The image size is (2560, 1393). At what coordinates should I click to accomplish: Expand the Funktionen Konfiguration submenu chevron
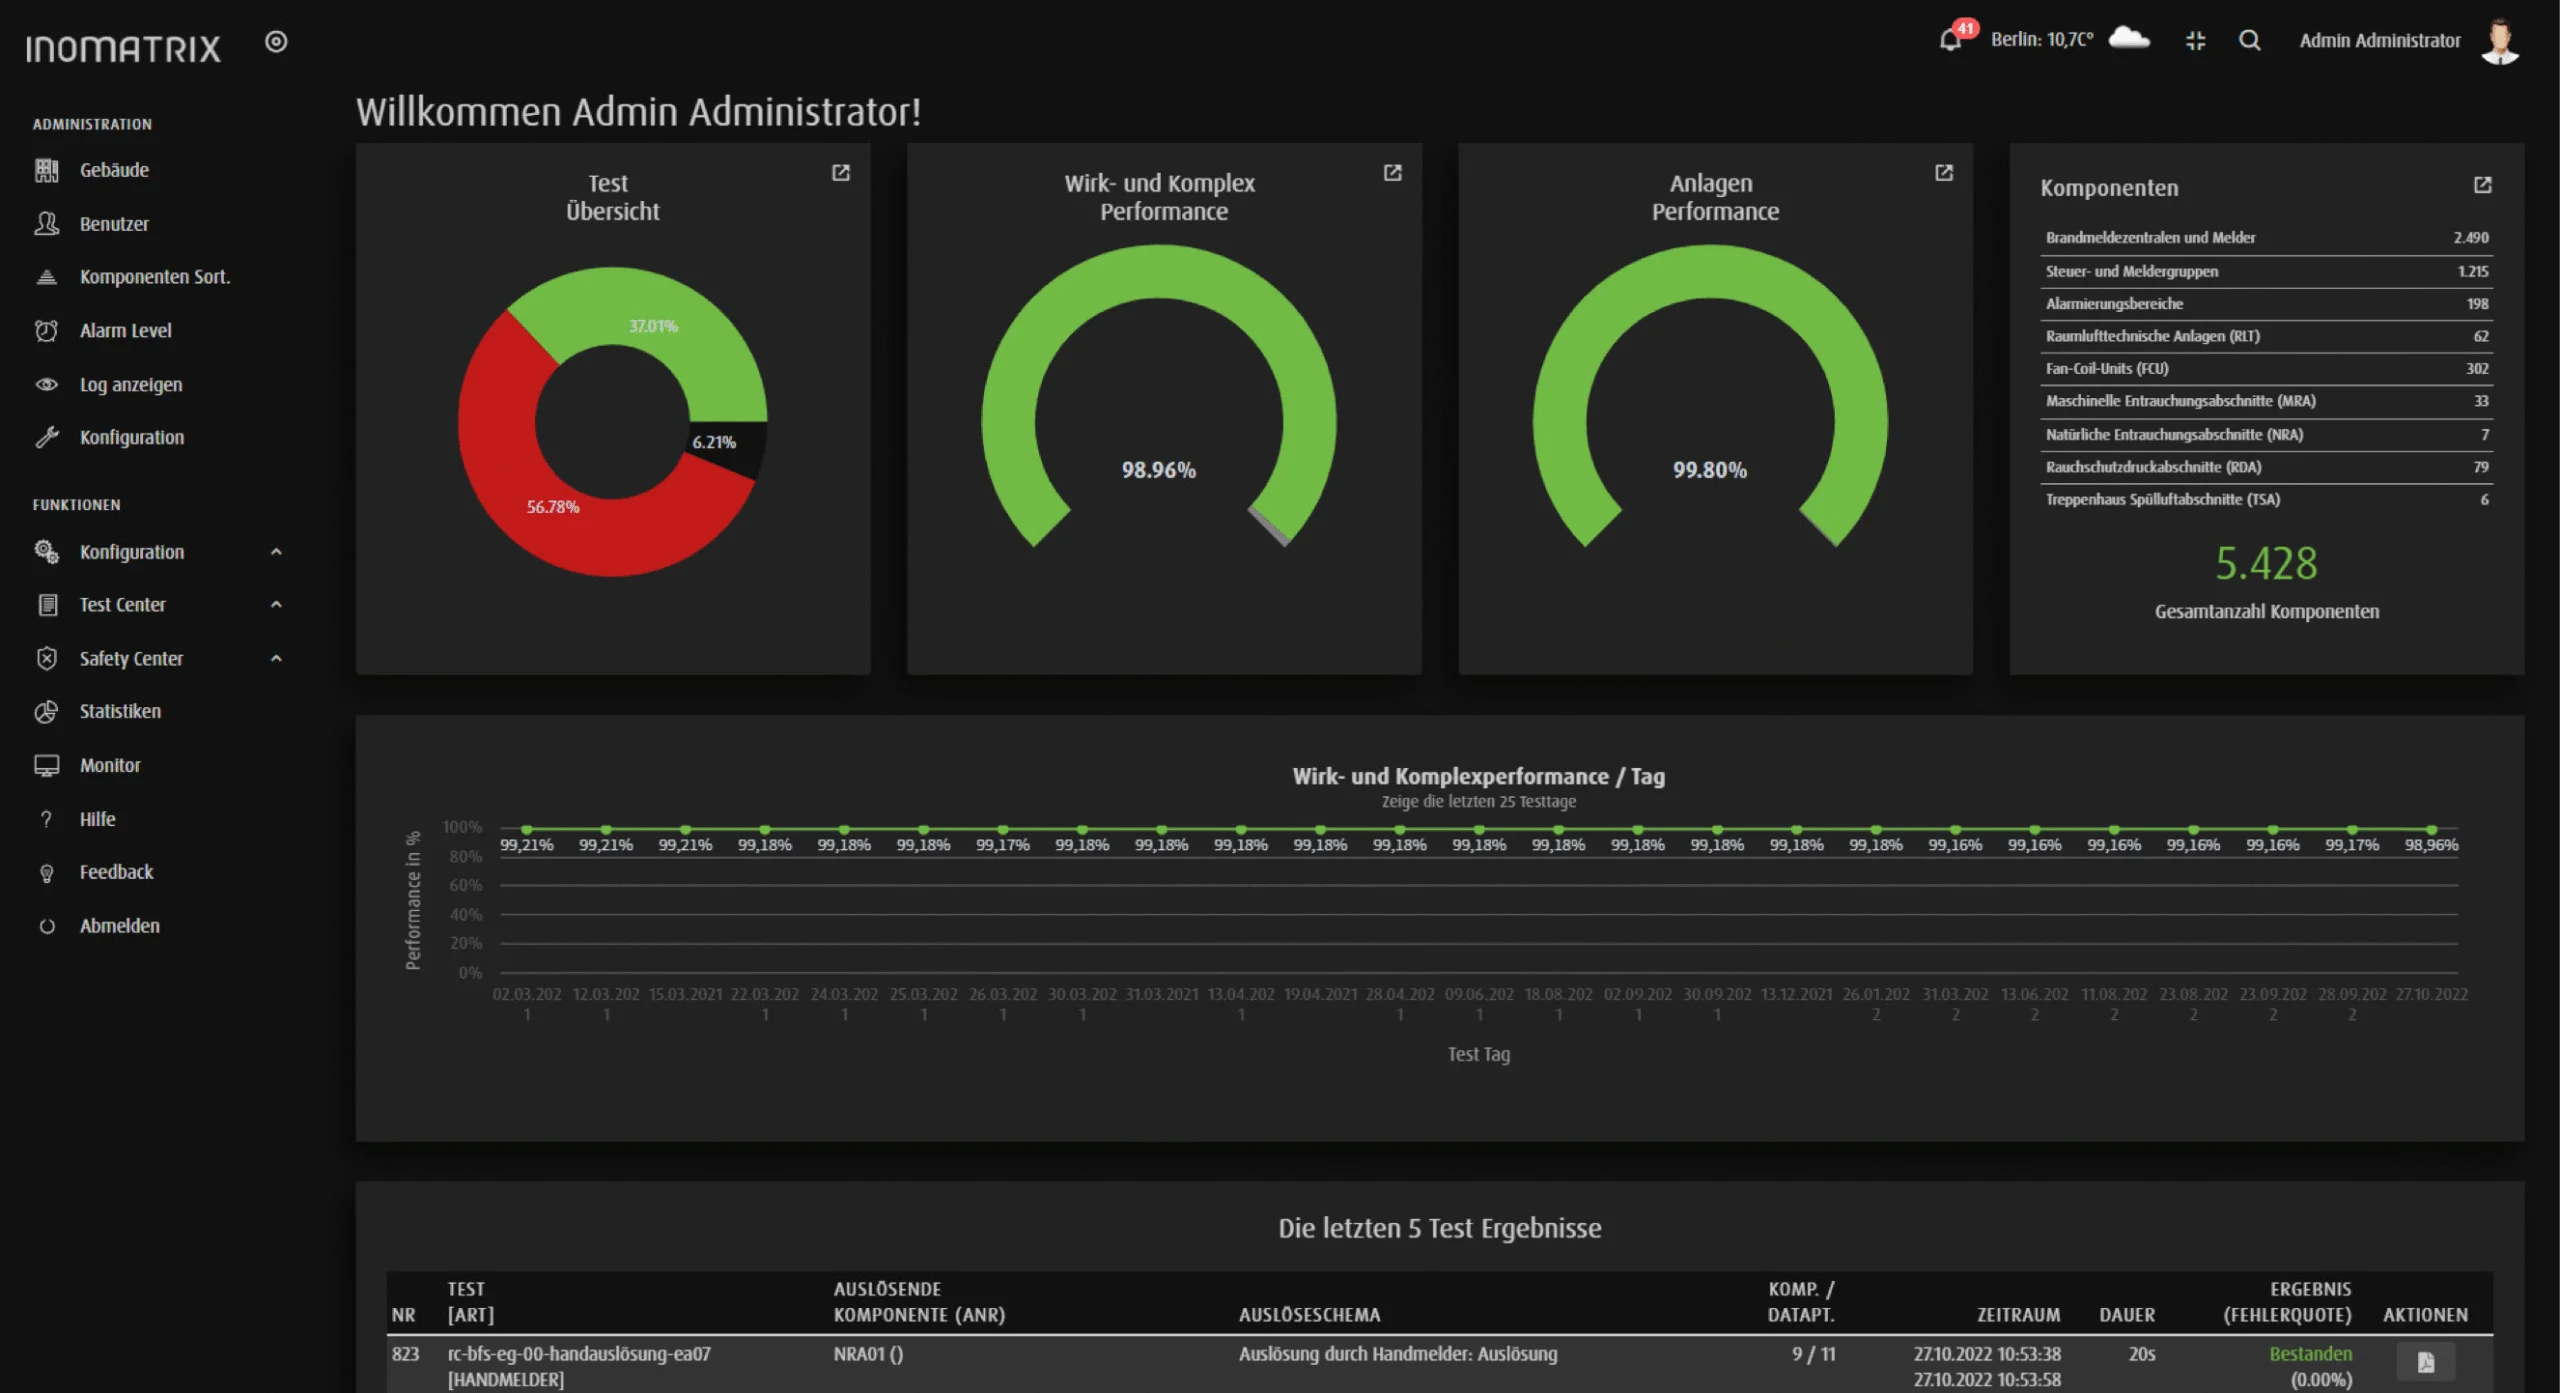point(276,552)
